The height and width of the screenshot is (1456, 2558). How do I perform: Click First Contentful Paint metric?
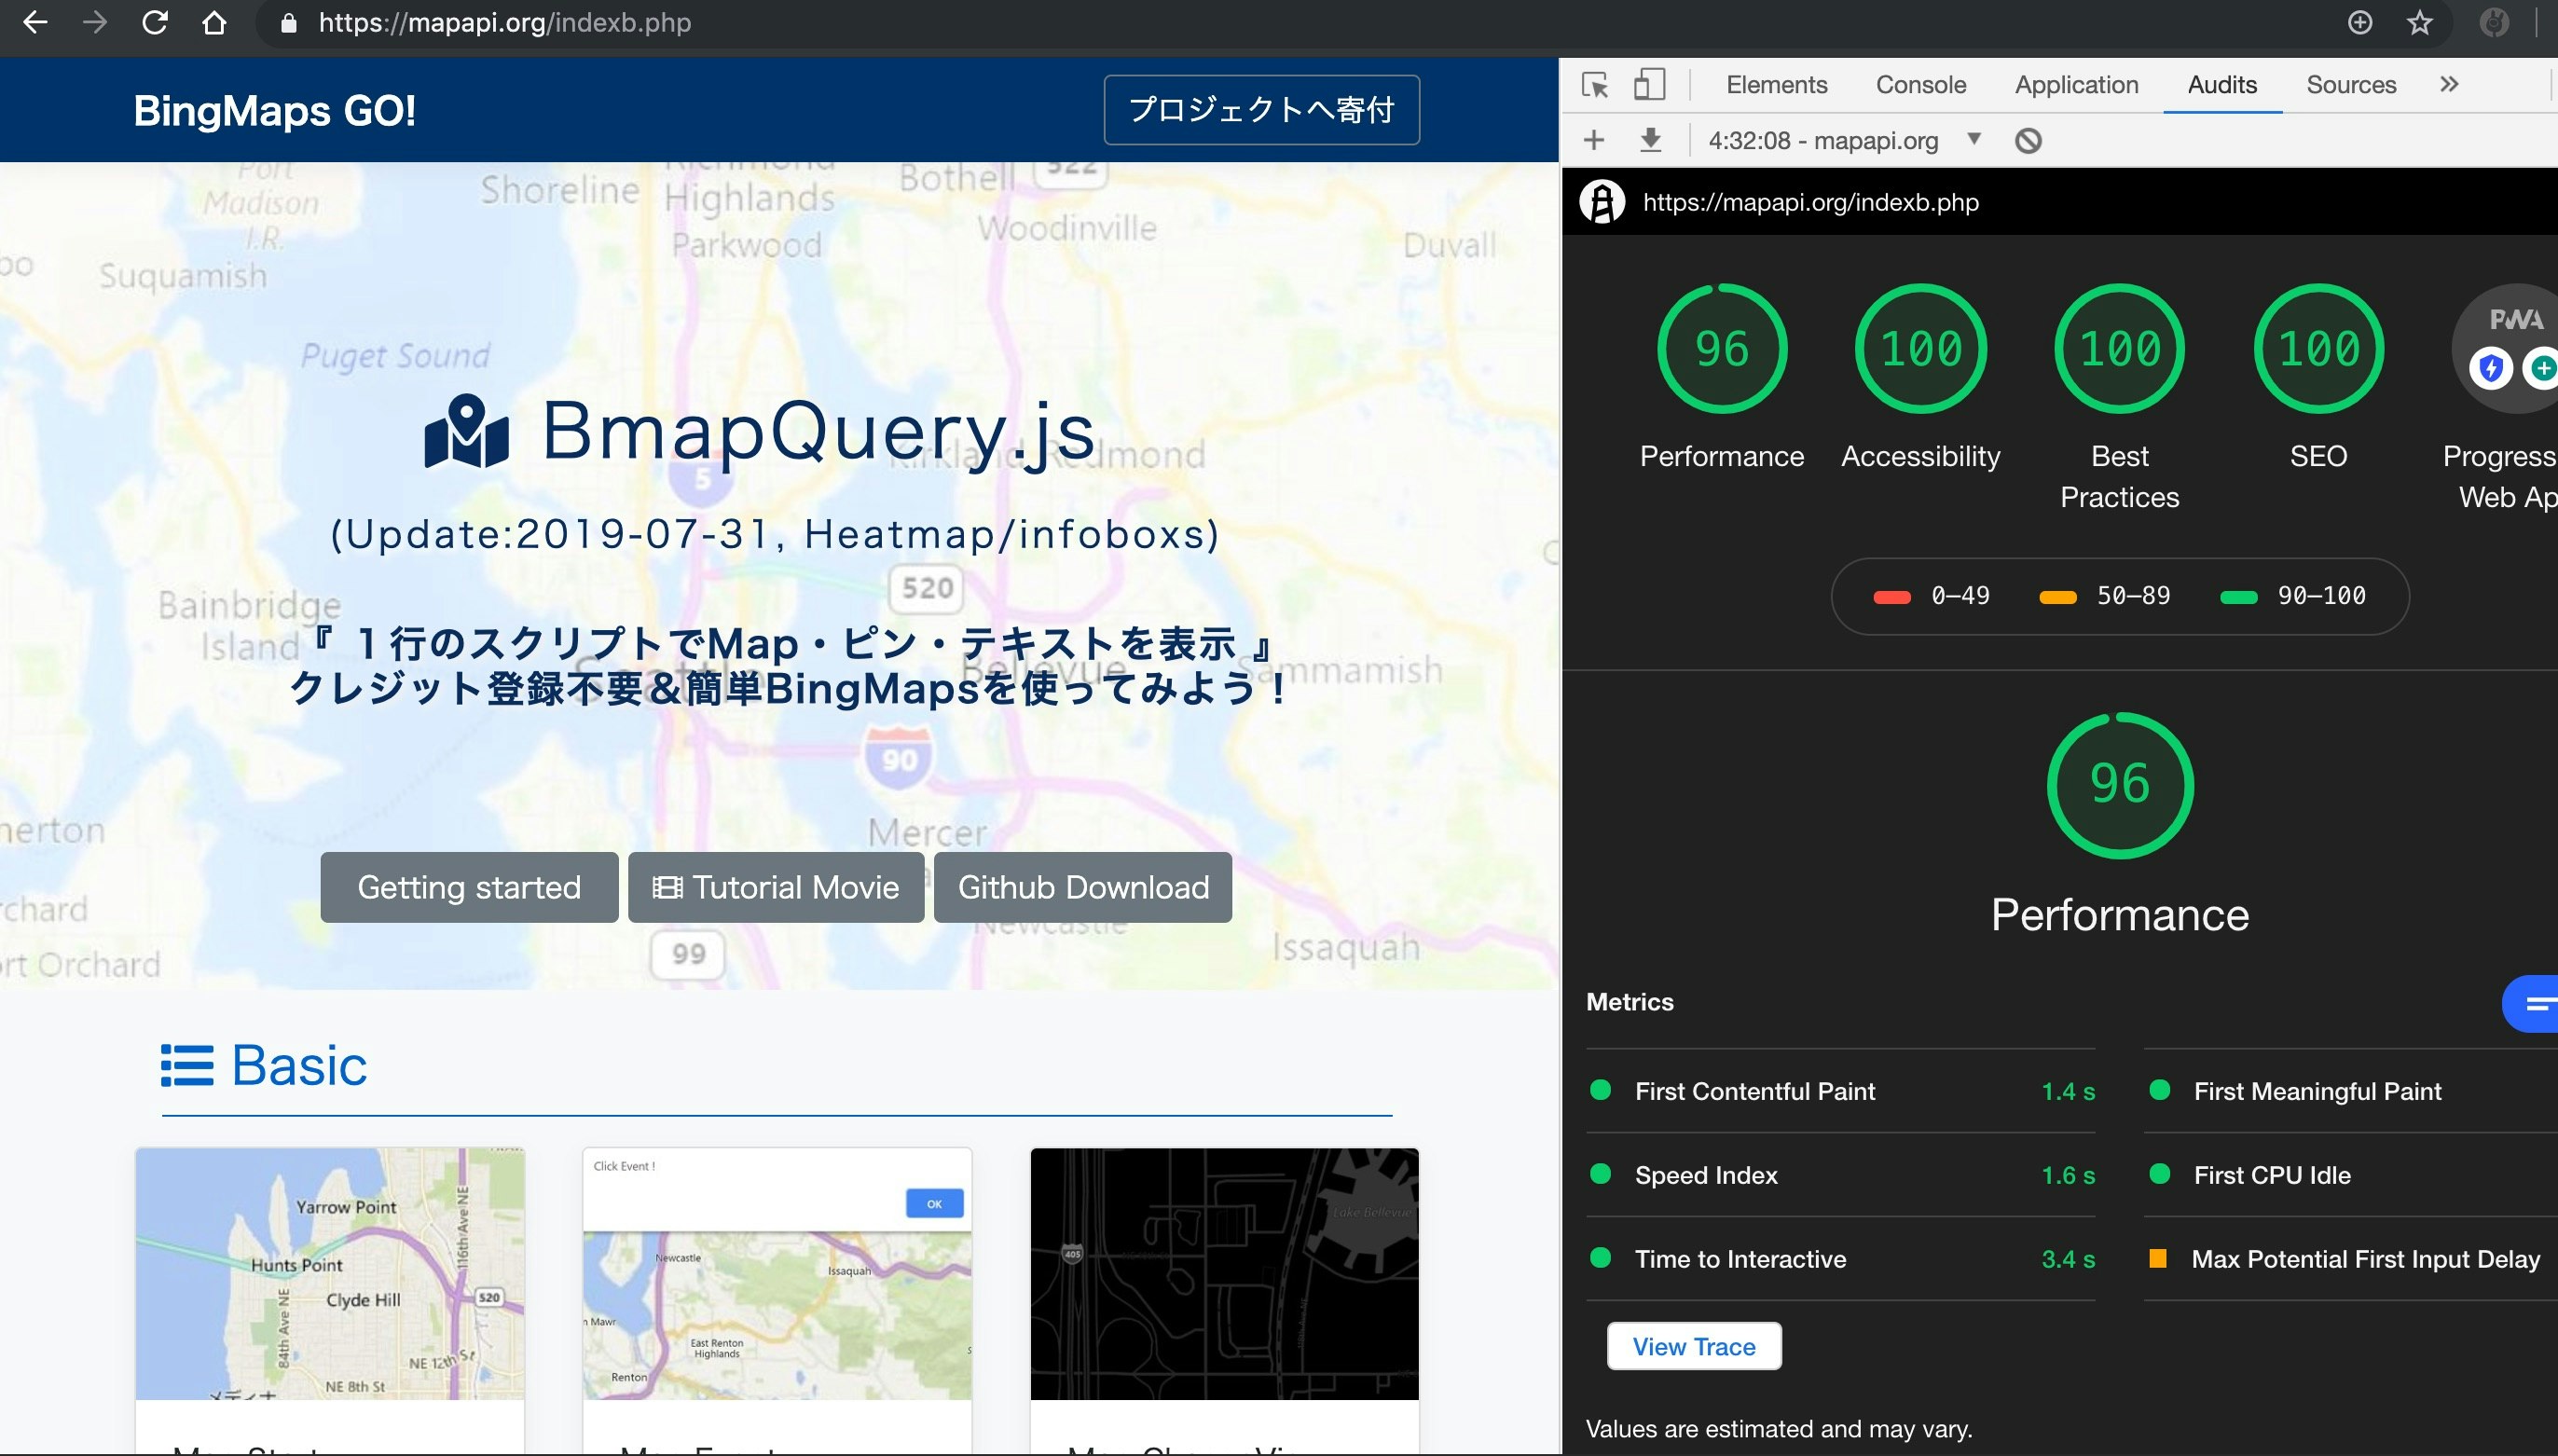[x=1841, y=1091]
